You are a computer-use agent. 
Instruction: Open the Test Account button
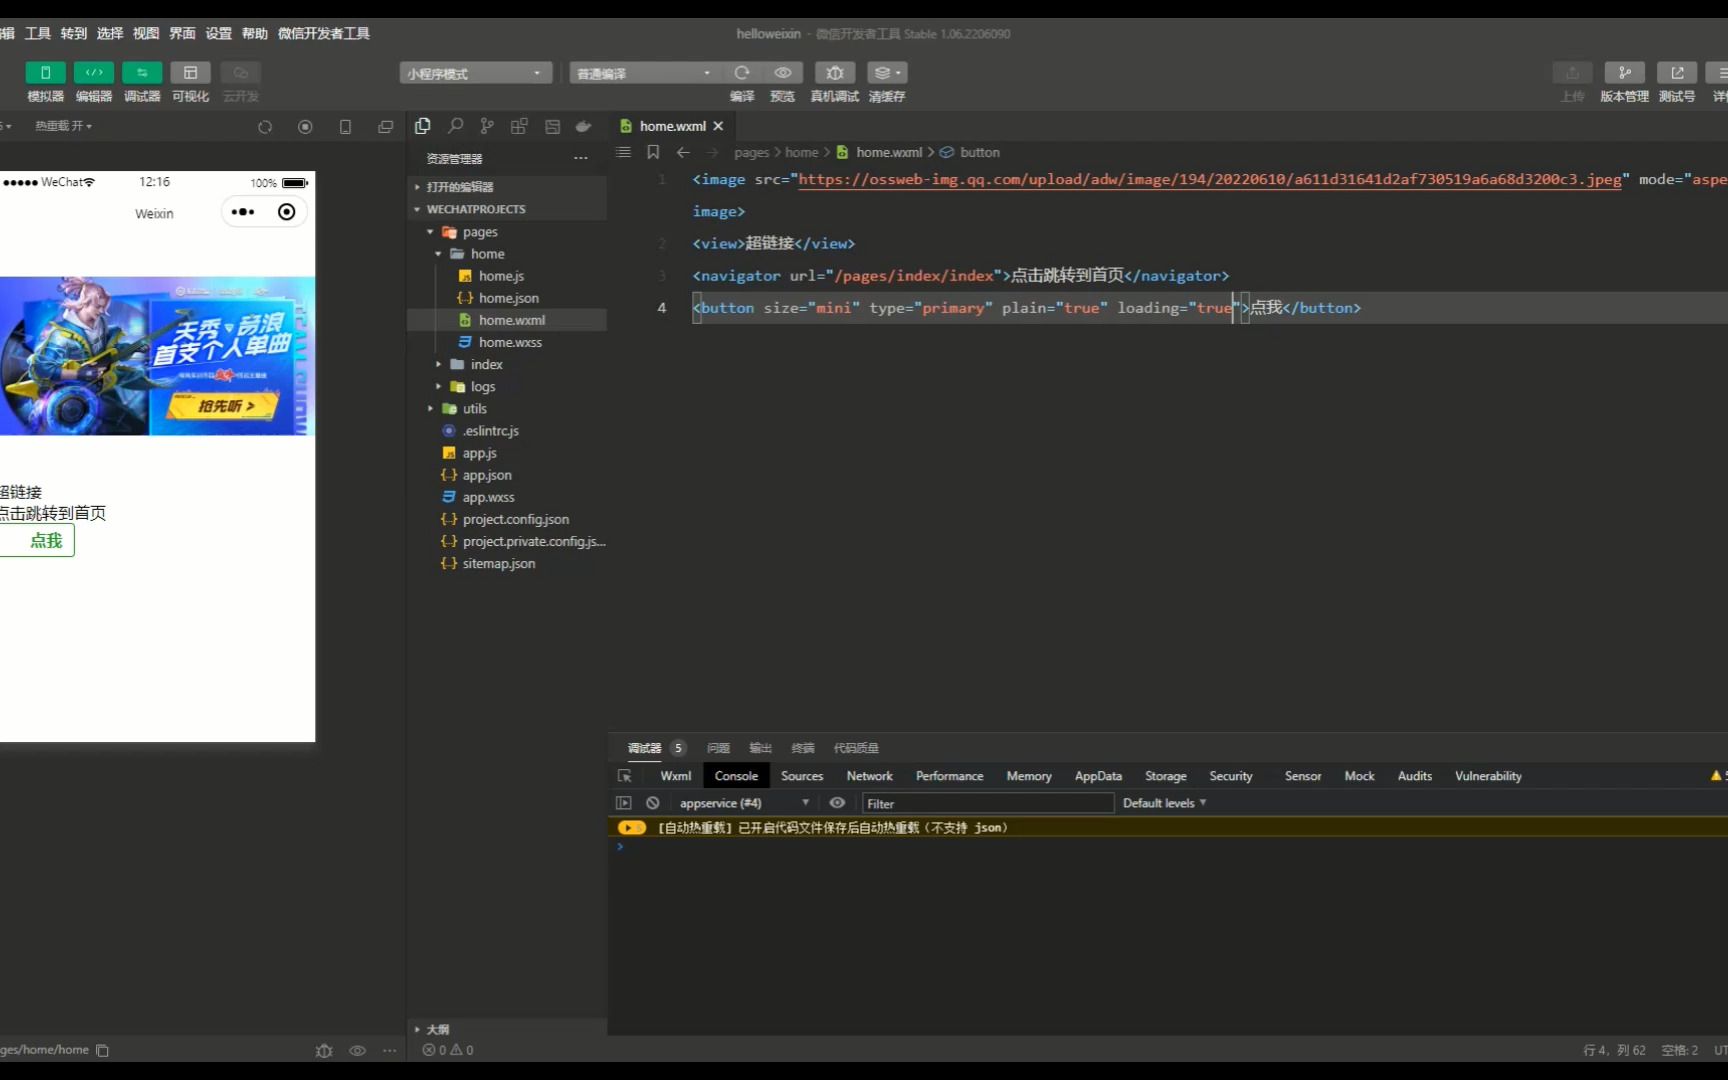tap(1677, 72)
